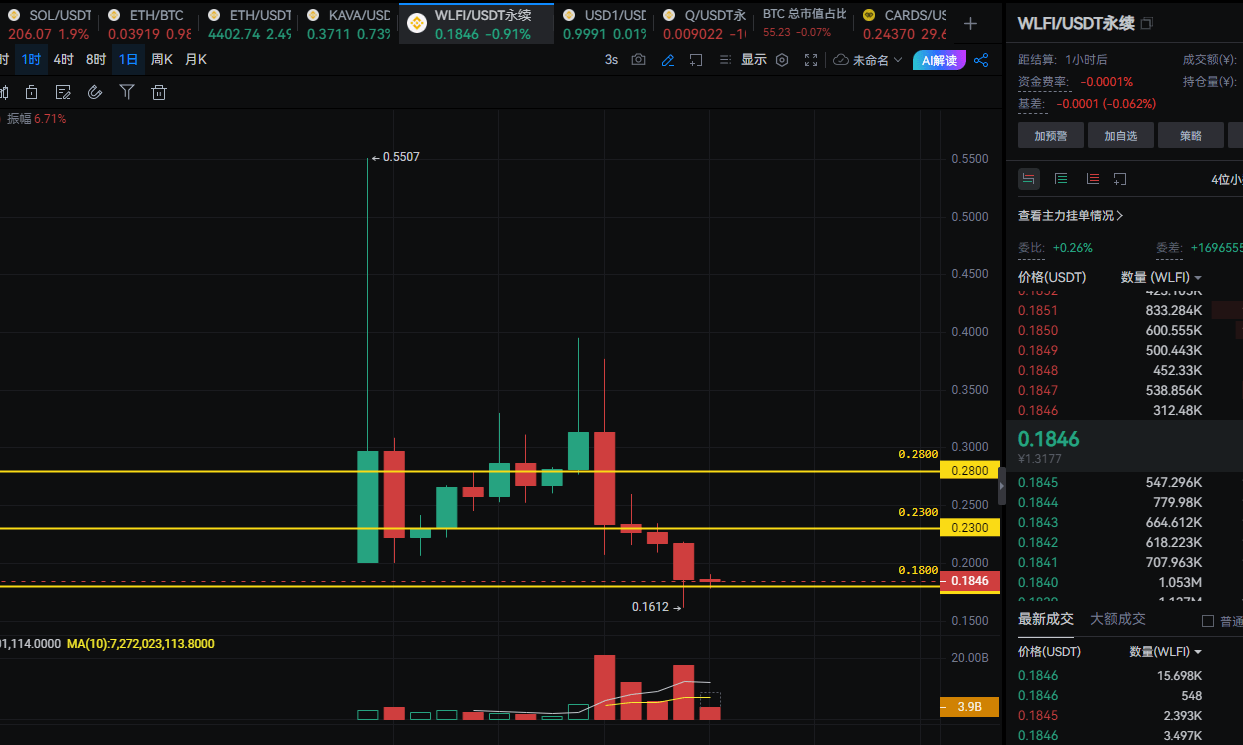The height and width of the screenshot is (745, 1243).
Task: Click the lock drawings icon
Action: pos(31,93)
